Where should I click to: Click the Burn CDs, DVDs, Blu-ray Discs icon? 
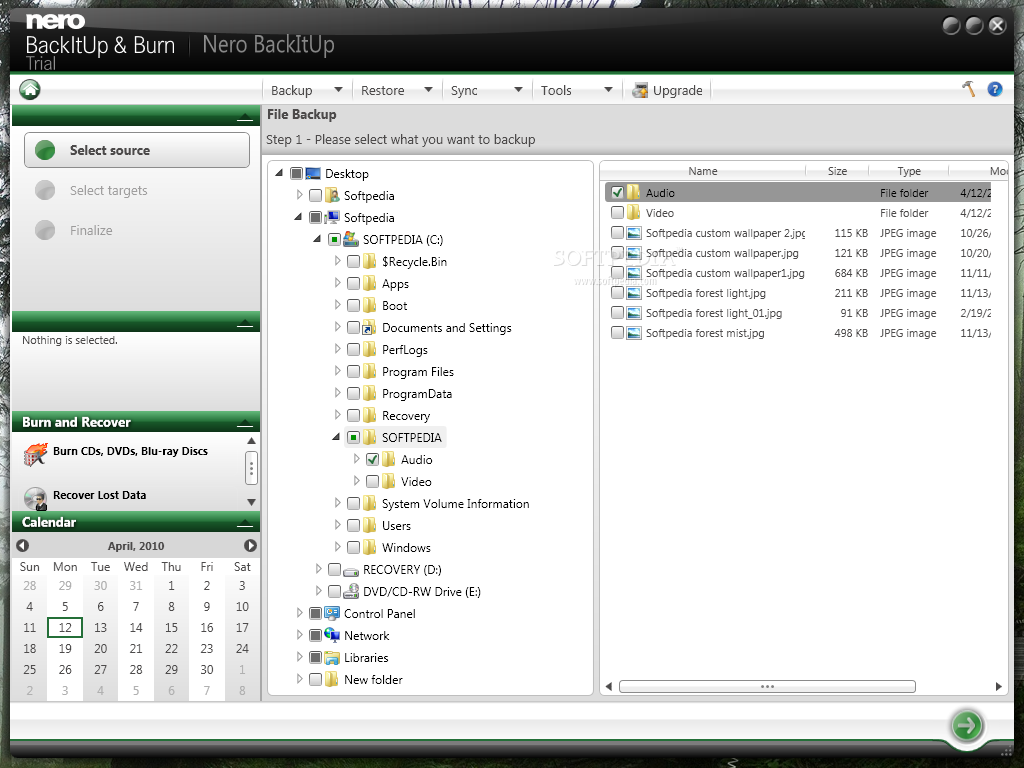coord(35,454)
